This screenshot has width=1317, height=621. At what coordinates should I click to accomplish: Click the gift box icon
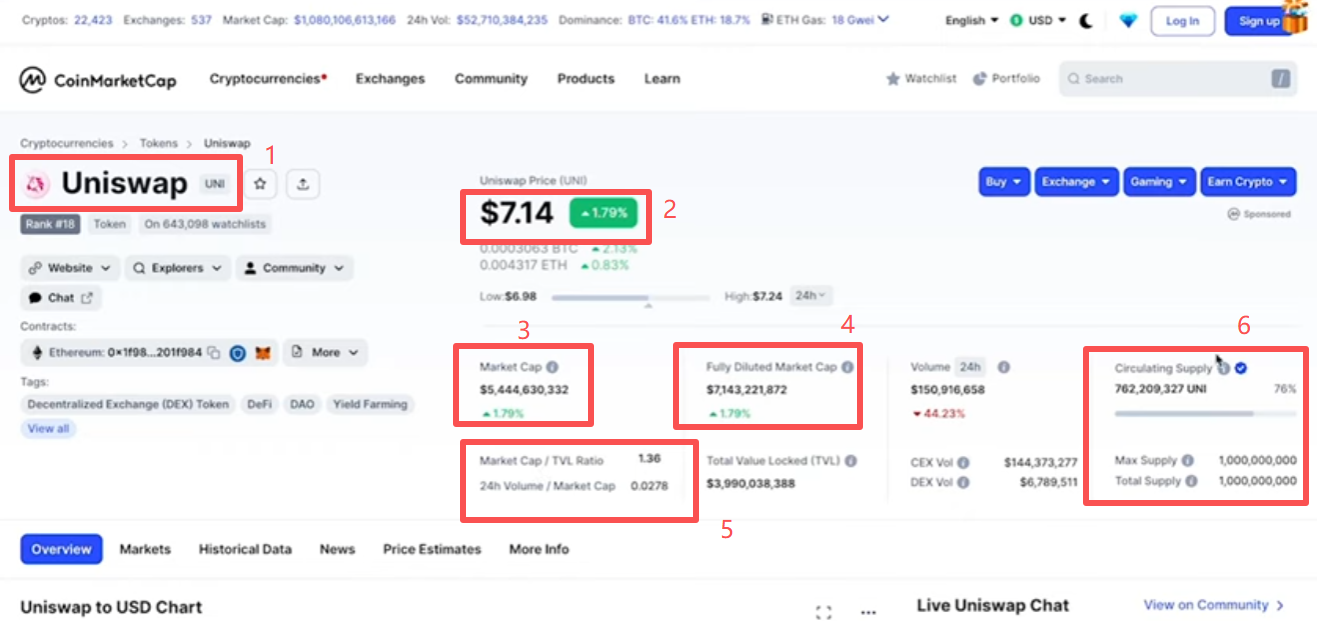1295,16
